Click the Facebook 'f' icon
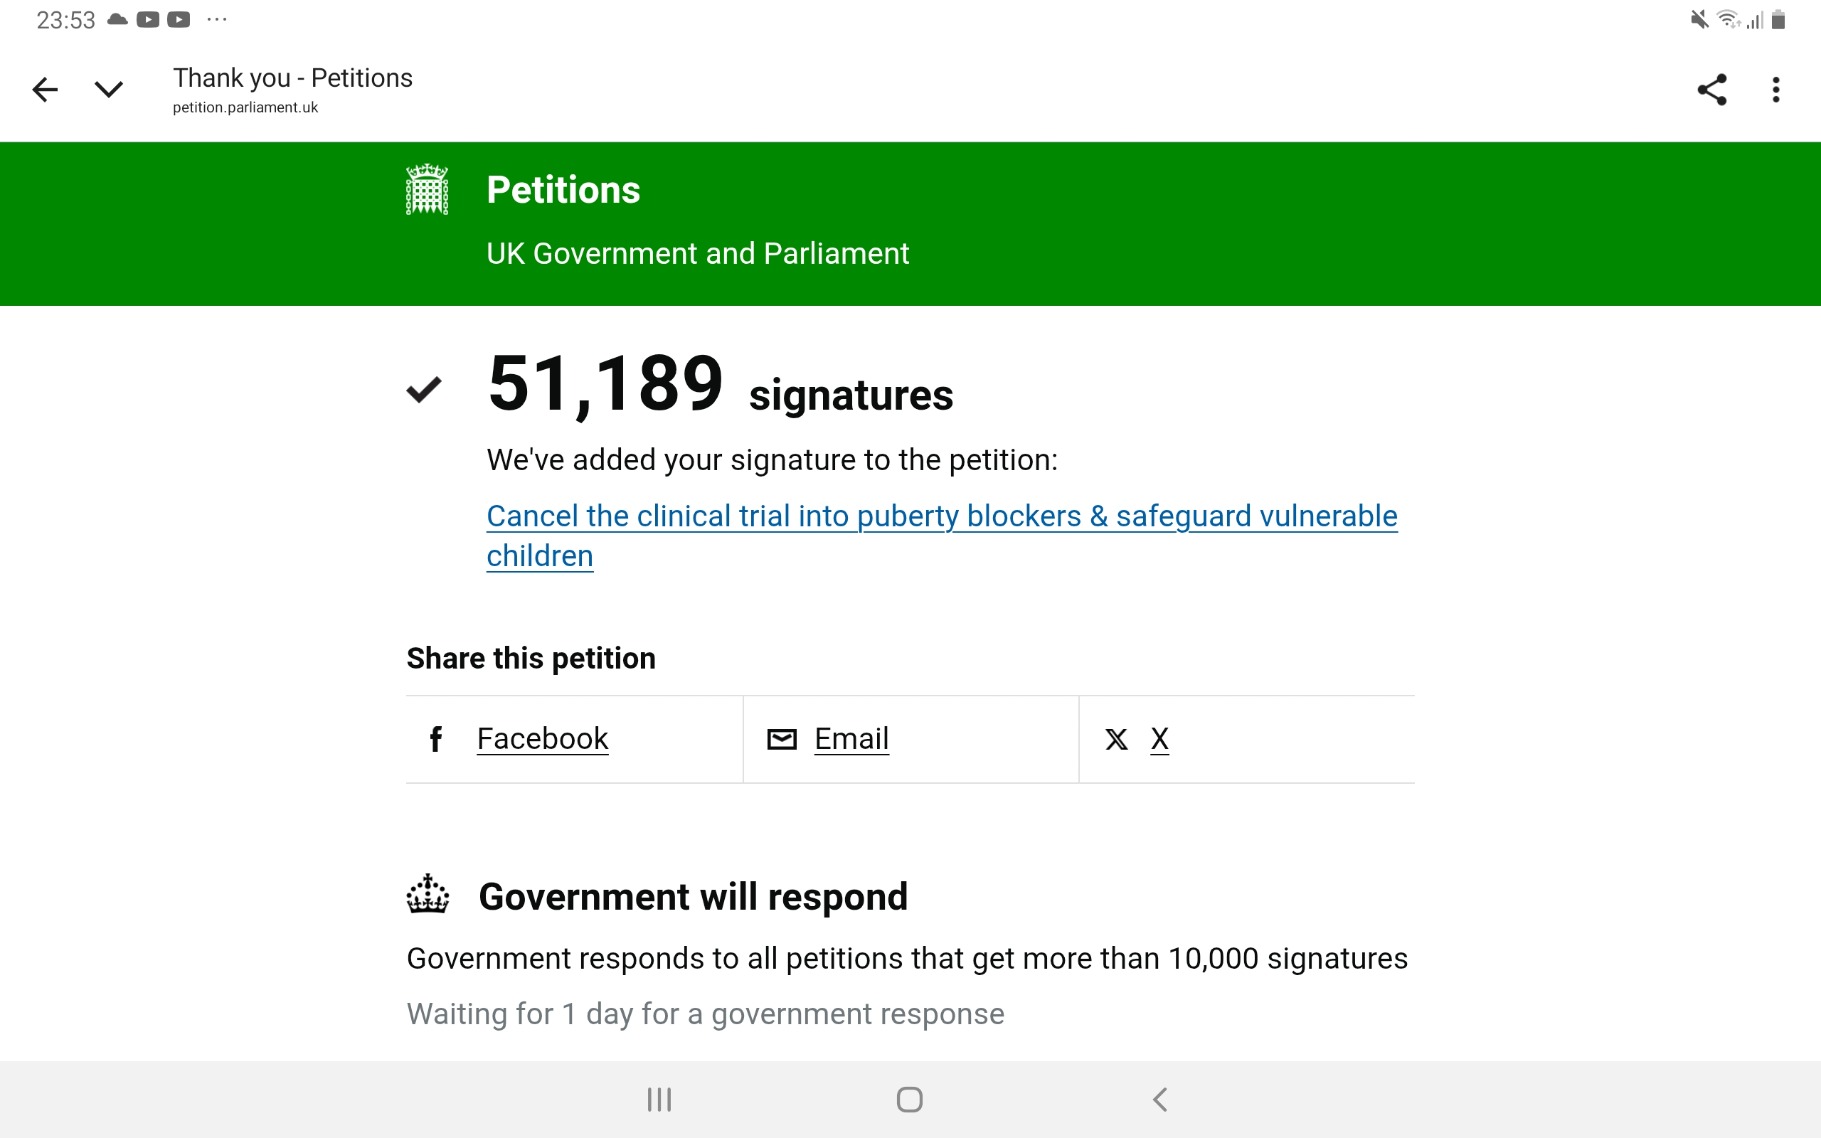Image resolution: width=1821 pixels, height=1138 pixels. coord(435,739)
